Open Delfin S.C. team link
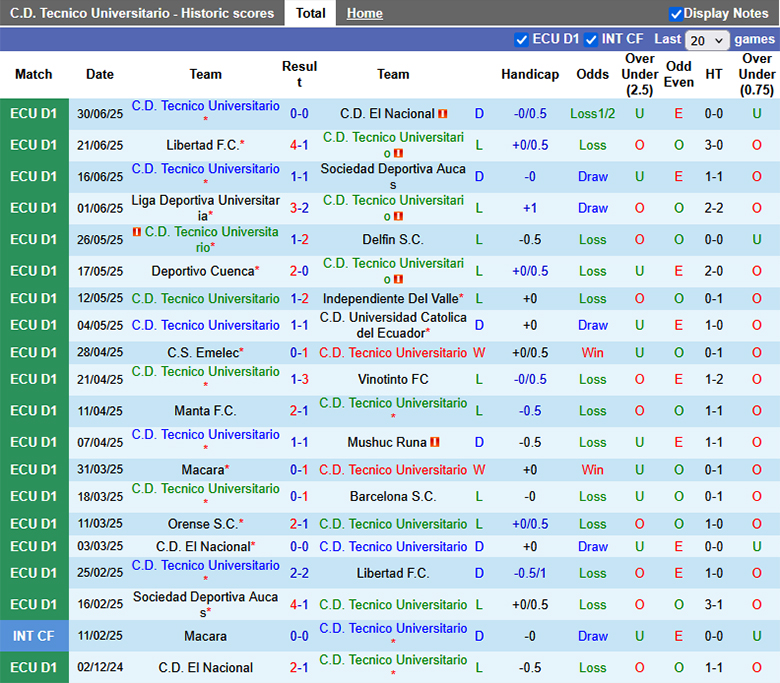The image size is (780, 683). pyautogui.click(x=393, y=240)
